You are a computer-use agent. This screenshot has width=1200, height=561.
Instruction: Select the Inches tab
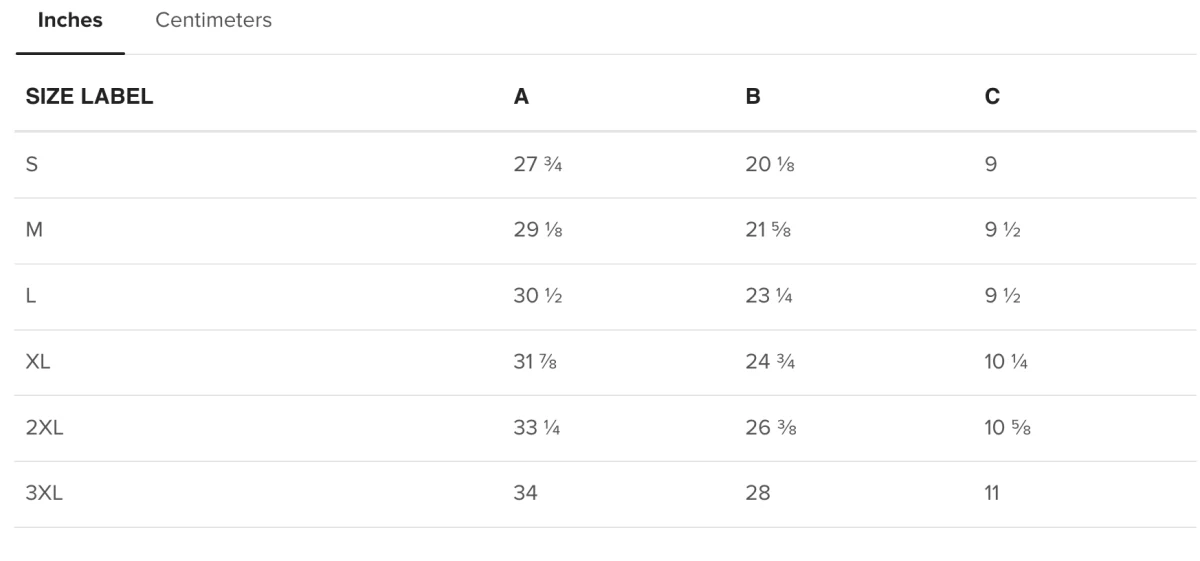[x=70, y=20]
